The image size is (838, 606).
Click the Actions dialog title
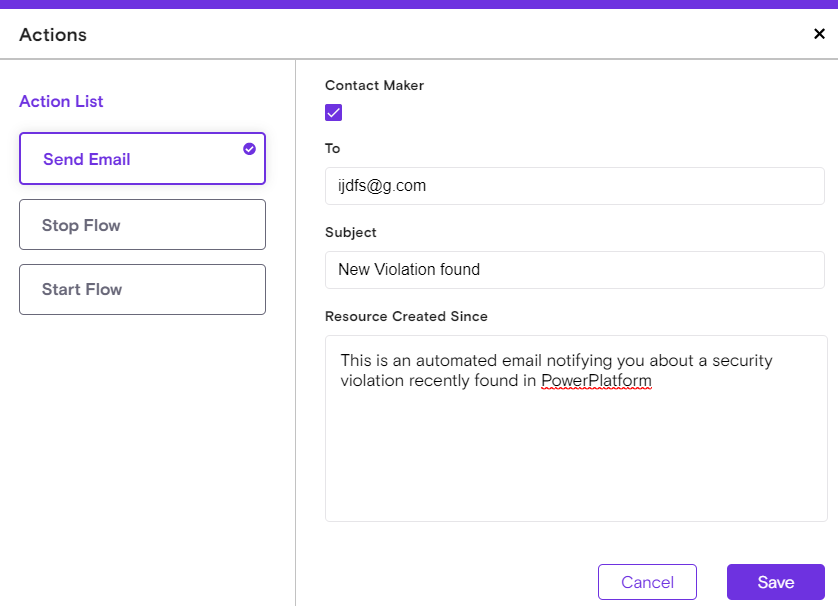point(53,35)
